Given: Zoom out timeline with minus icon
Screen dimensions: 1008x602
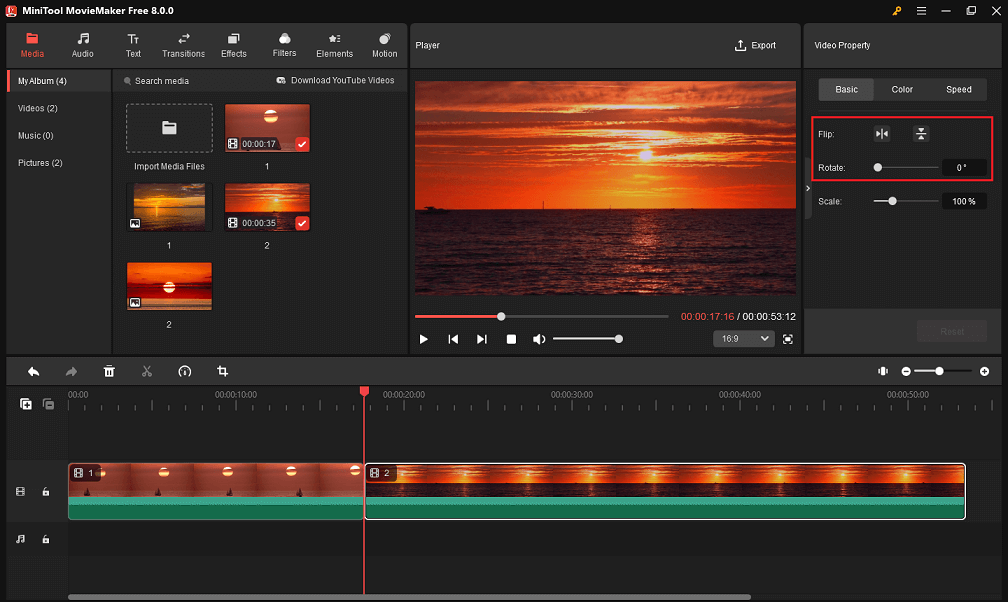Looking at the screenshot, I should (x=906, y=371).
